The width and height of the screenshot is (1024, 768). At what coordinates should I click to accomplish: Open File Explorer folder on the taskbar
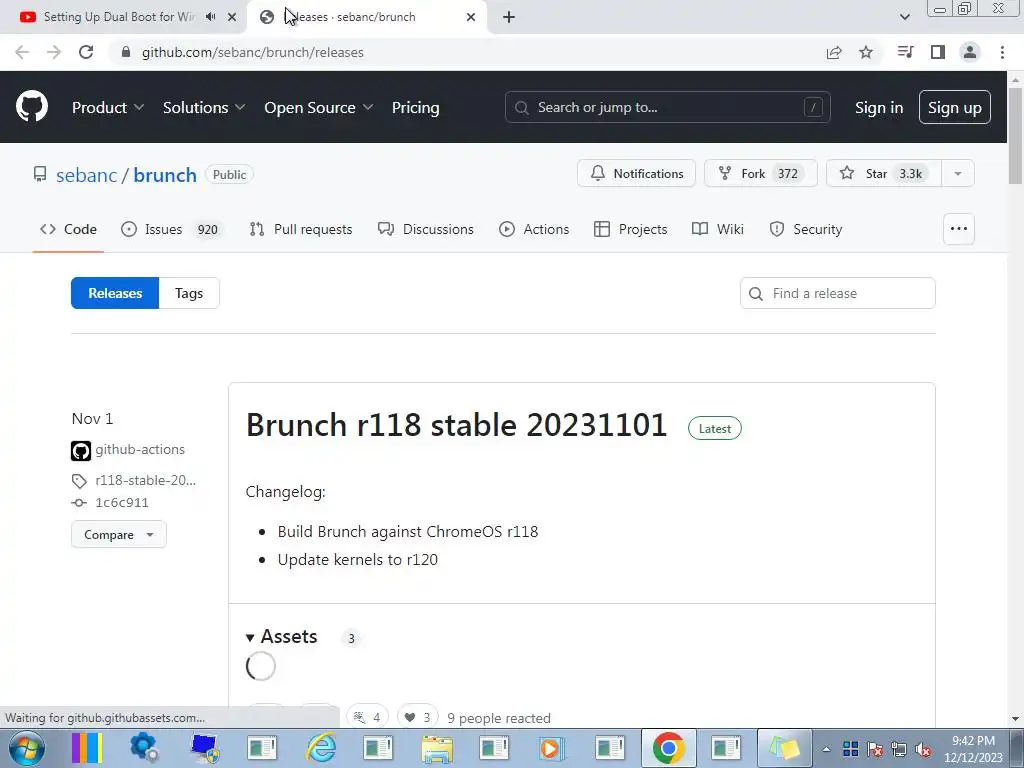tap(437, 748)
